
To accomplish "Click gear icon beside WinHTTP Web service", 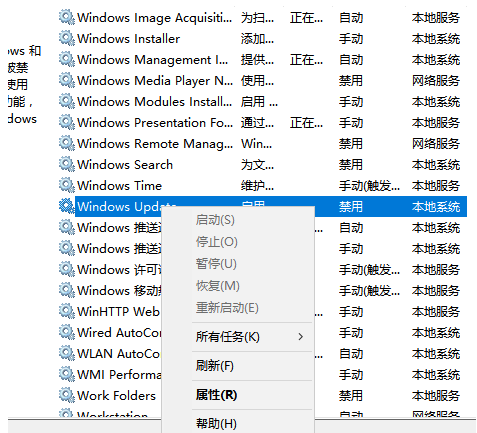I will pos(67,312).
